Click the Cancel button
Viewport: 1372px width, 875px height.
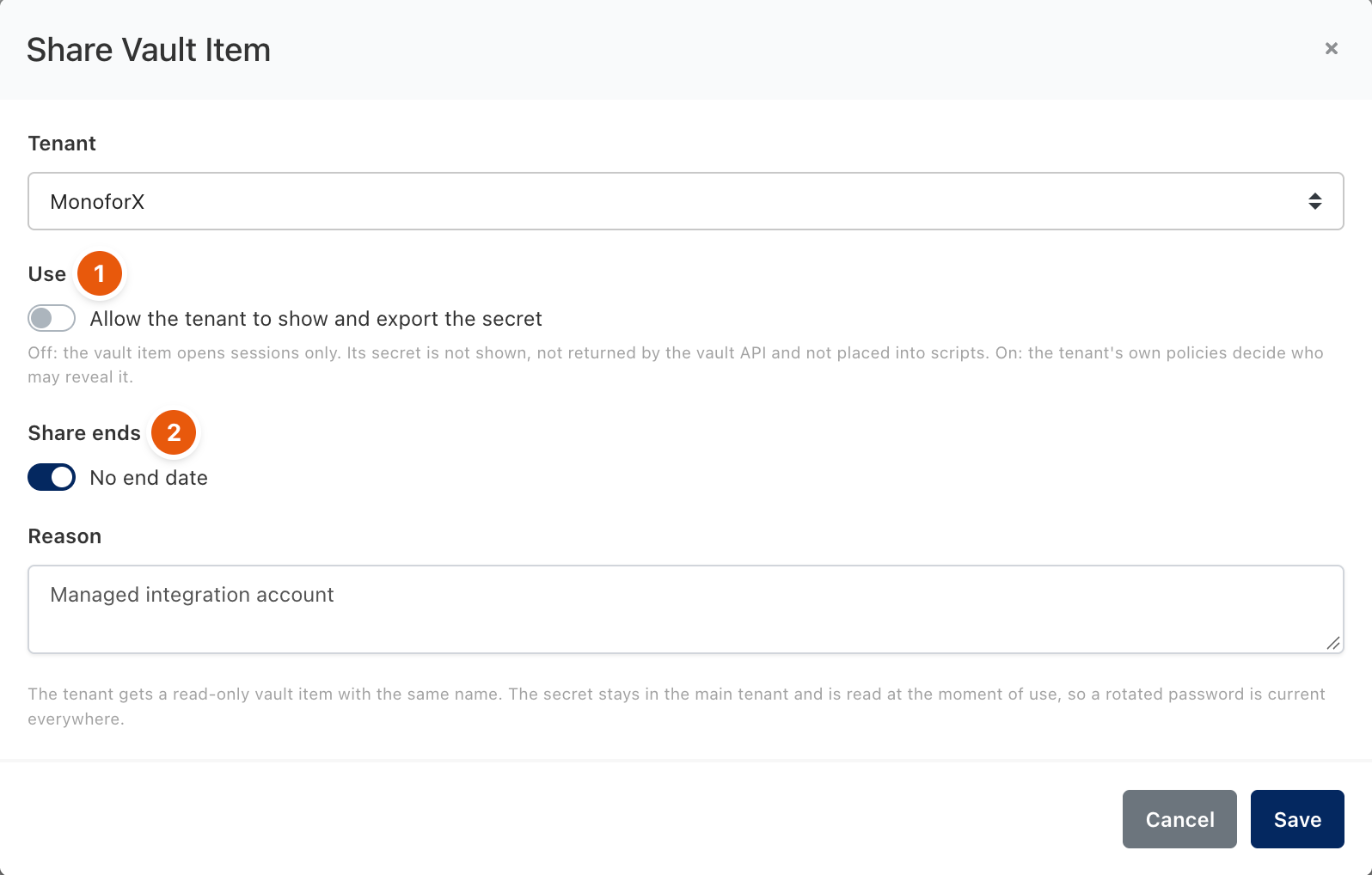point(1179,819)
